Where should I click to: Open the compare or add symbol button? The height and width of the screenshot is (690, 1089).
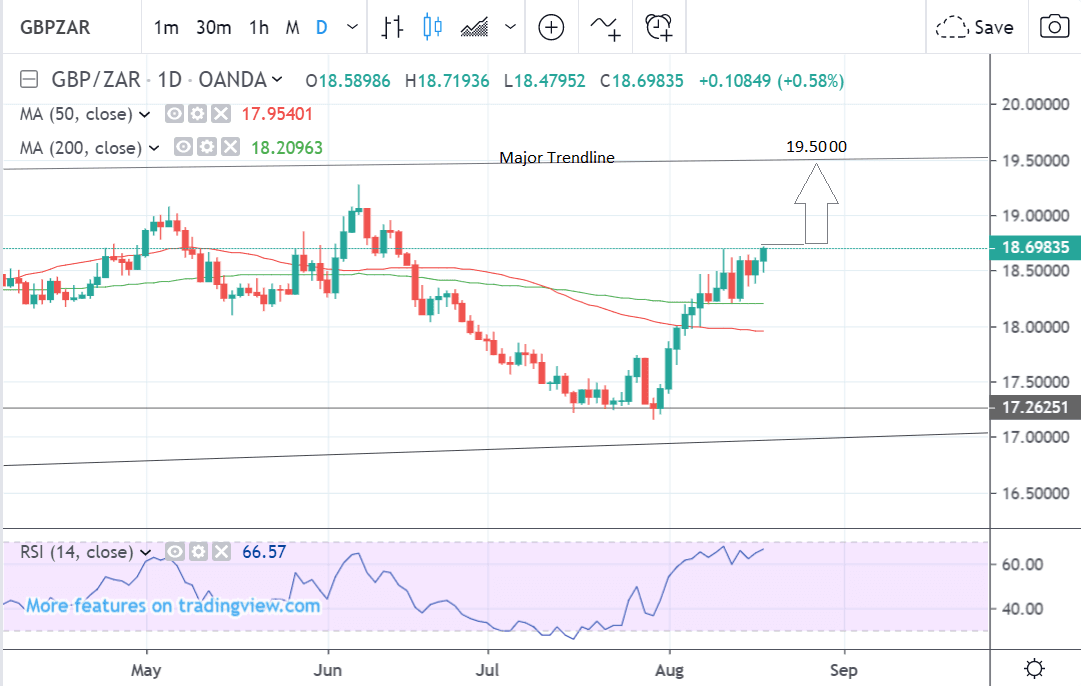(551, 27)
